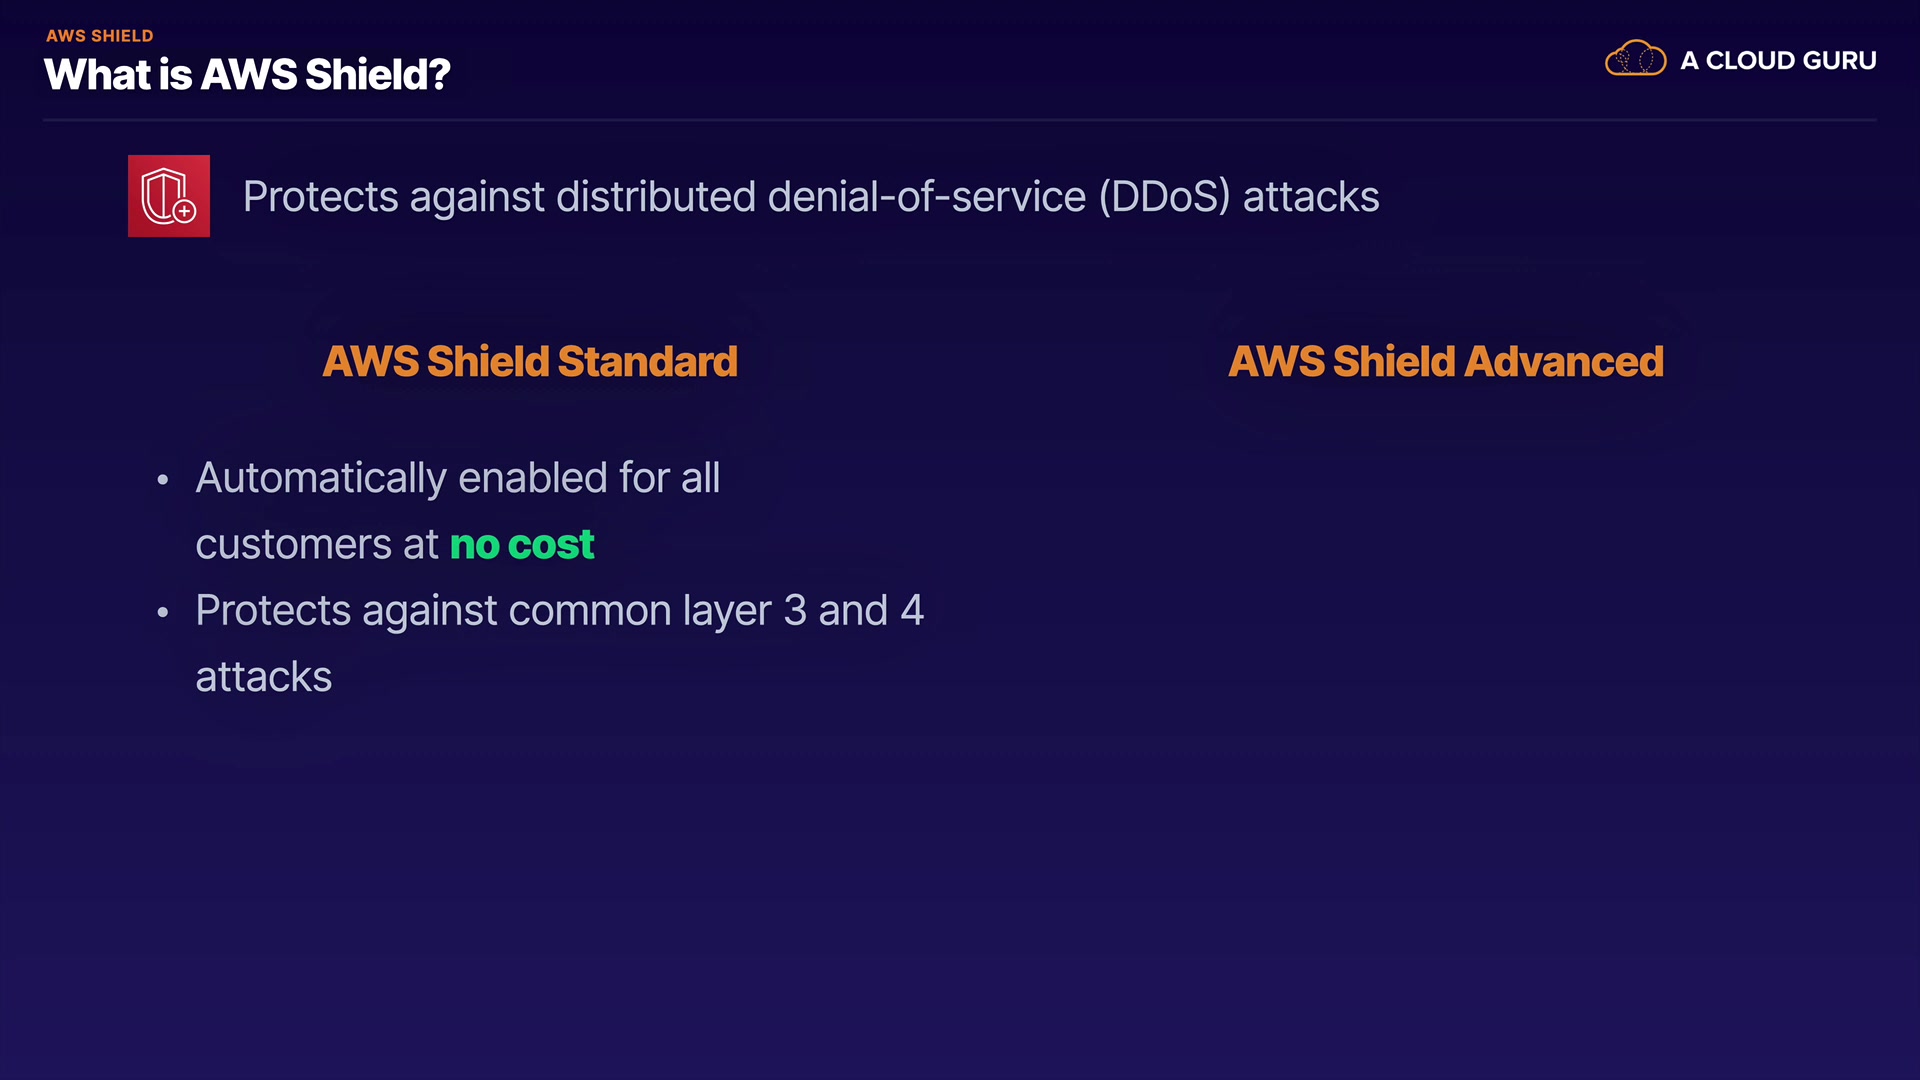1920x1080 pixels.
Task: Click the "What is AWS Shield?" title
Action: pyautogui.click(x=247, y=75)
